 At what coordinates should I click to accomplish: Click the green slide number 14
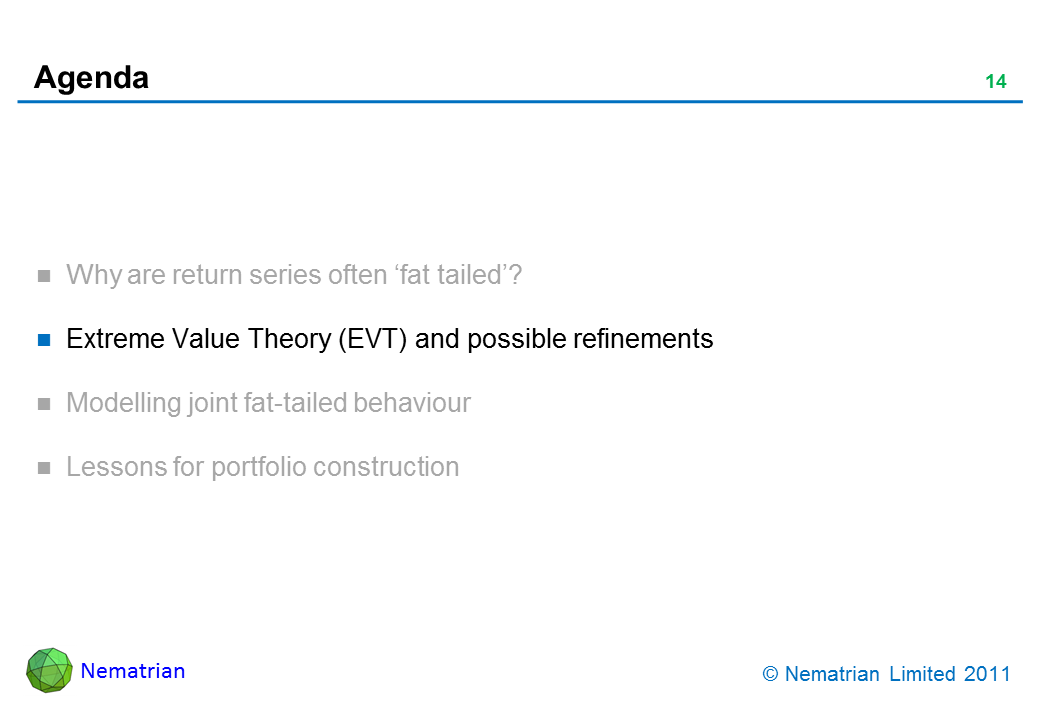995,82
